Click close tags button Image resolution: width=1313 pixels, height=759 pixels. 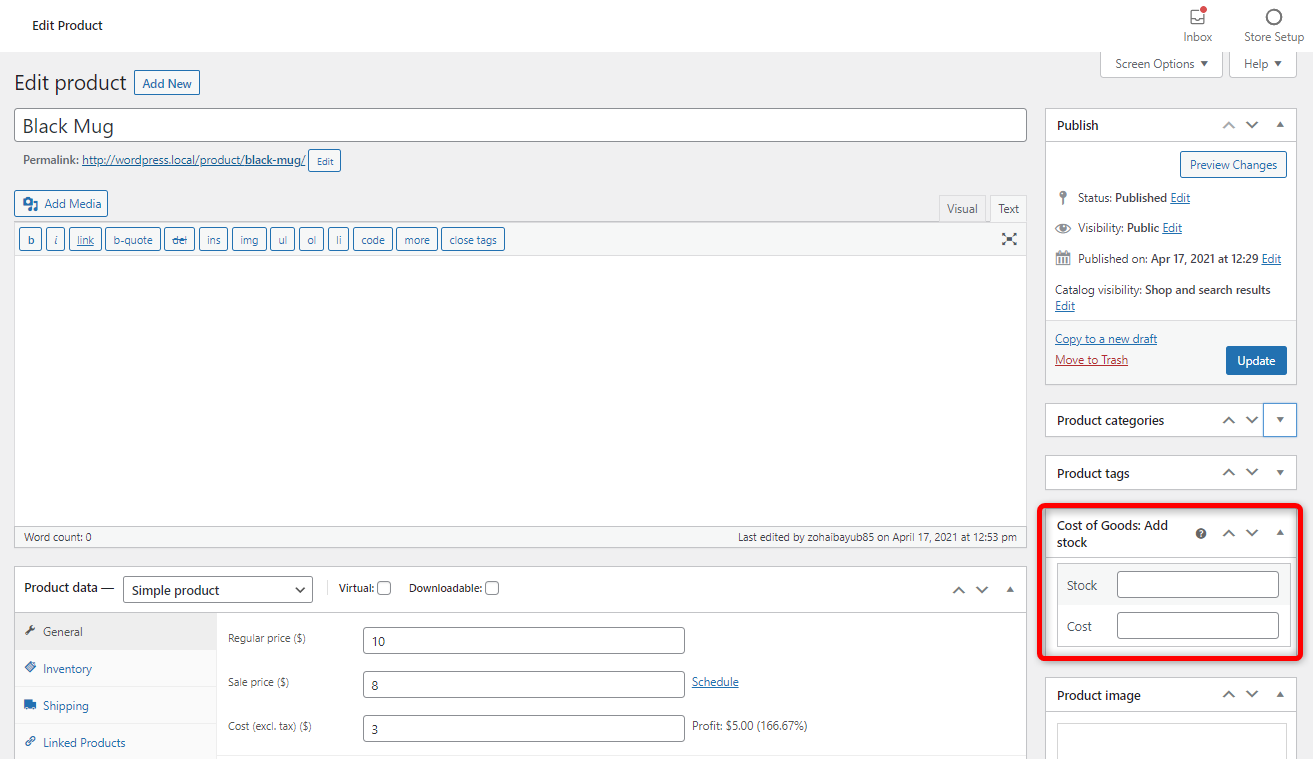[x=473, y=240]
